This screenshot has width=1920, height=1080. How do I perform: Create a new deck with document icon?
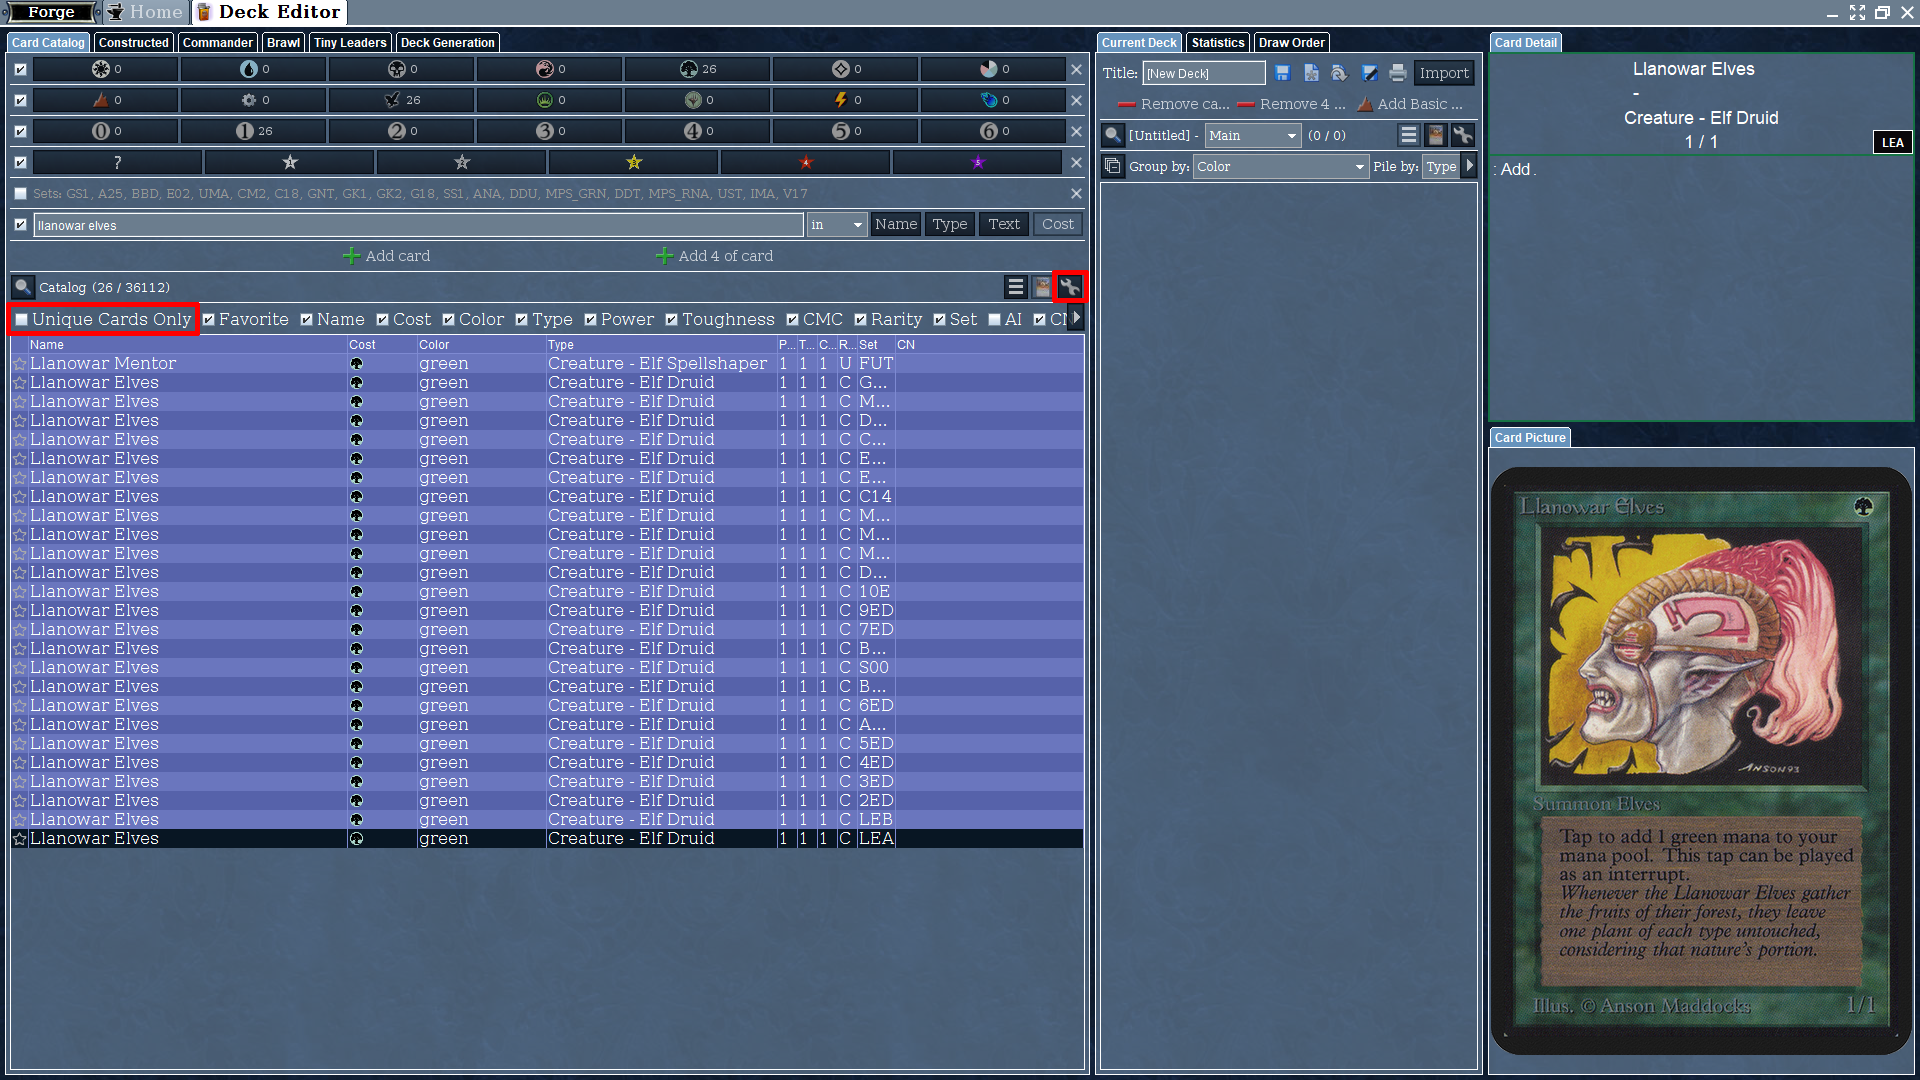(x=1311, y=73)
